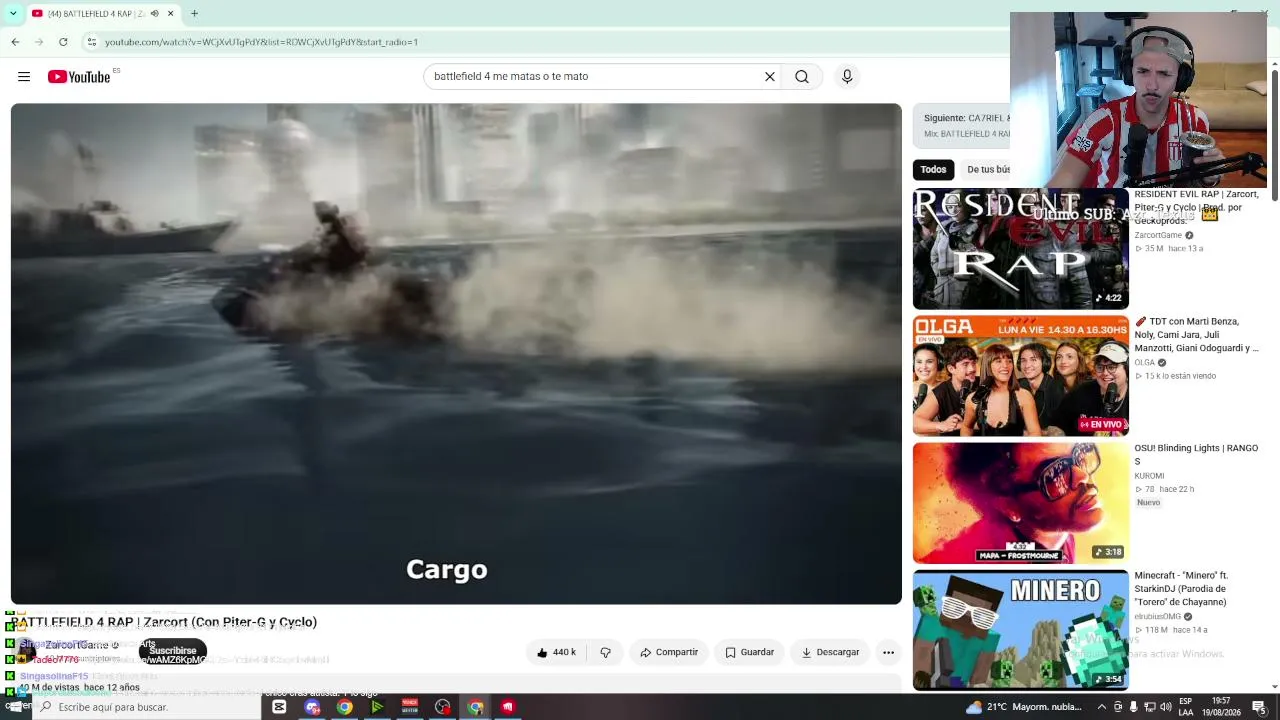Dislike the video with thumbs down
1280x720 pixels.
[605, 652]
